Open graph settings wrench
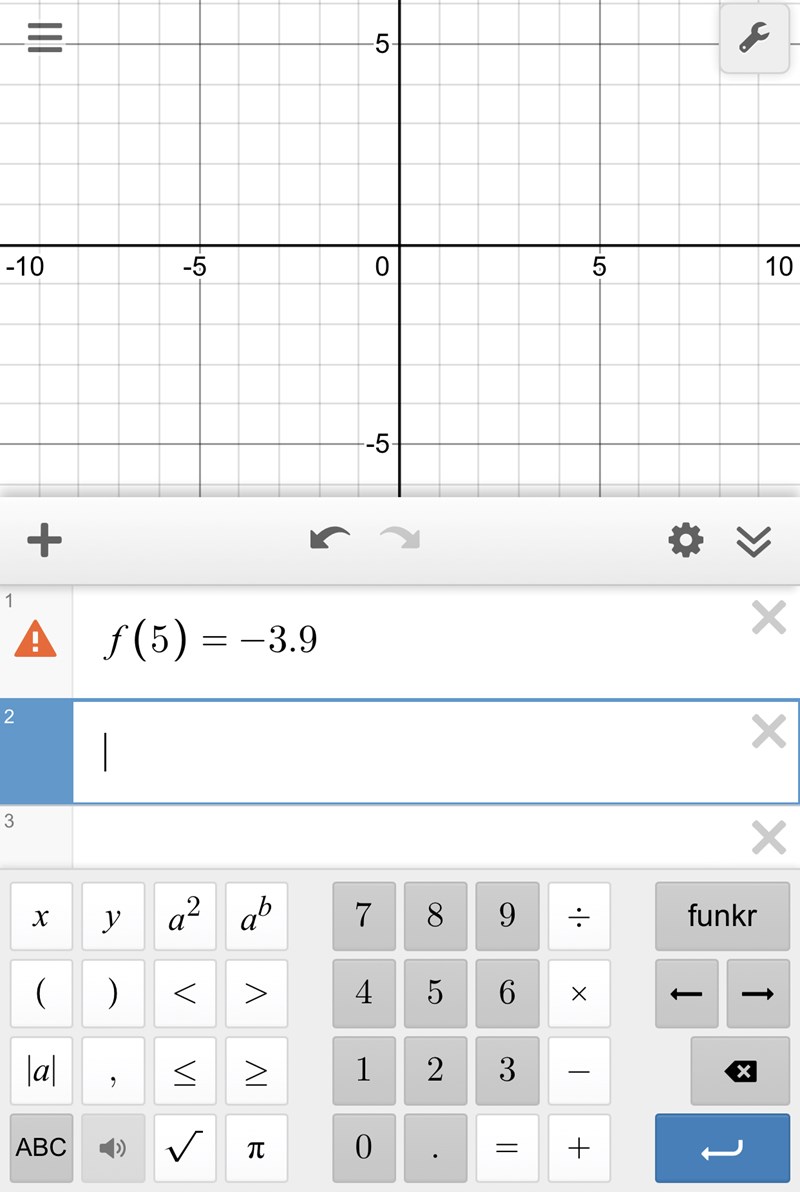The height and width of the screenshot is (1192, 800). (753, 41)
